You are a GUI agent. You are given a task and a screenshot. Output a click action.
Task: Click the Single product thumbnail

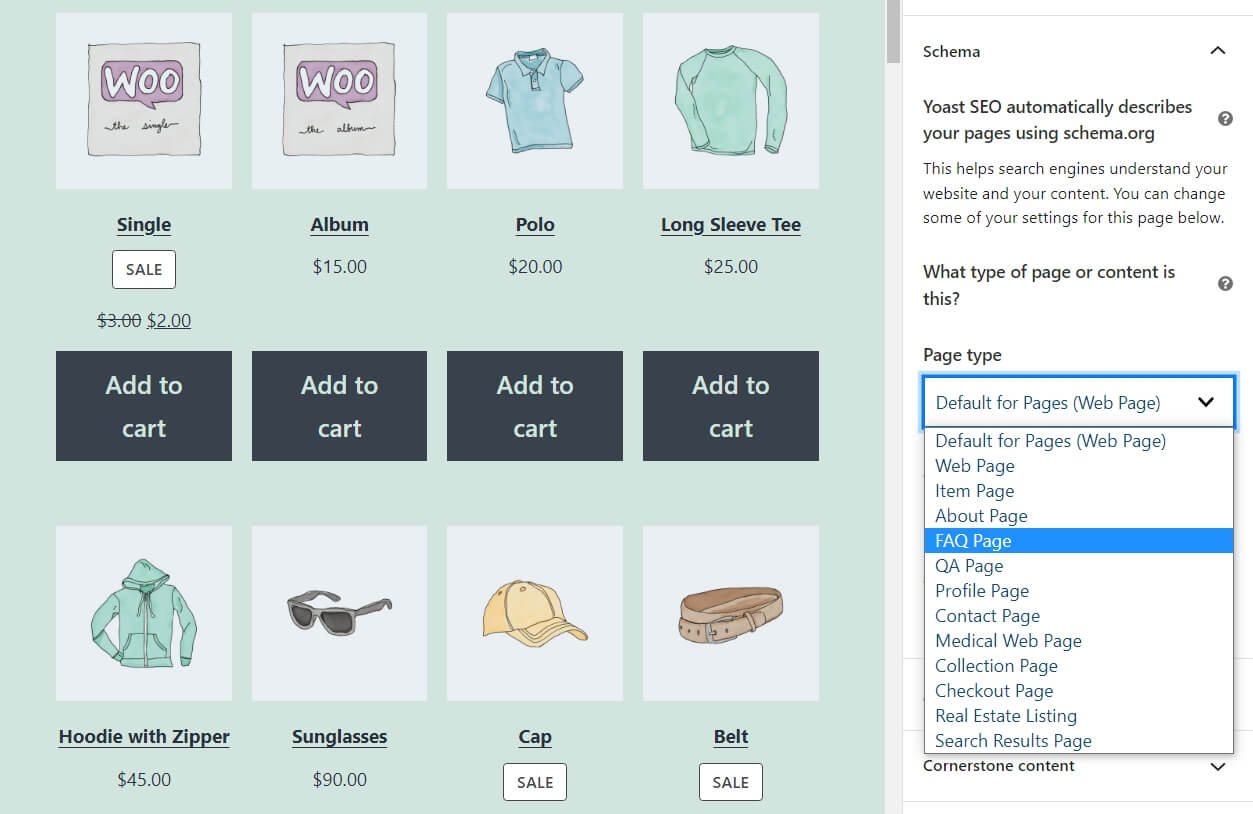click(x=144, y=100)
